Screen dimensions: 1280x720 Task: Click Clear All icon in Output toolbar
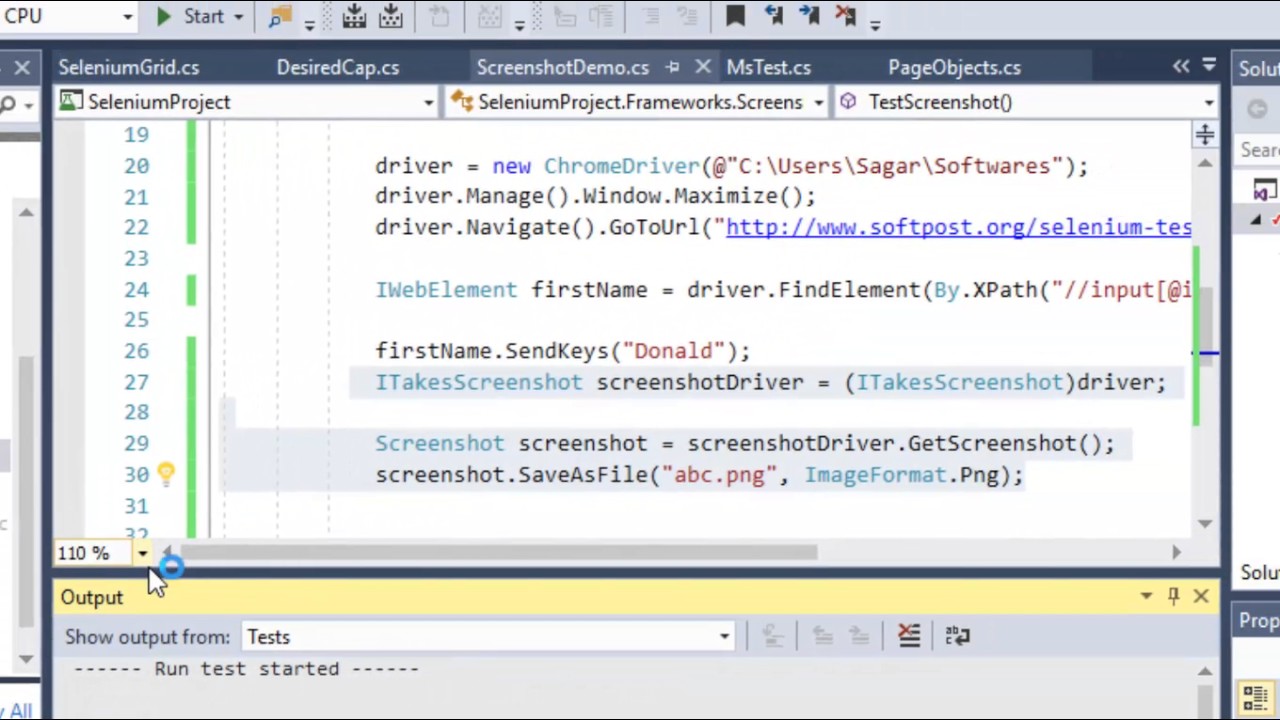pyautogui.click(x=909, y=636)
